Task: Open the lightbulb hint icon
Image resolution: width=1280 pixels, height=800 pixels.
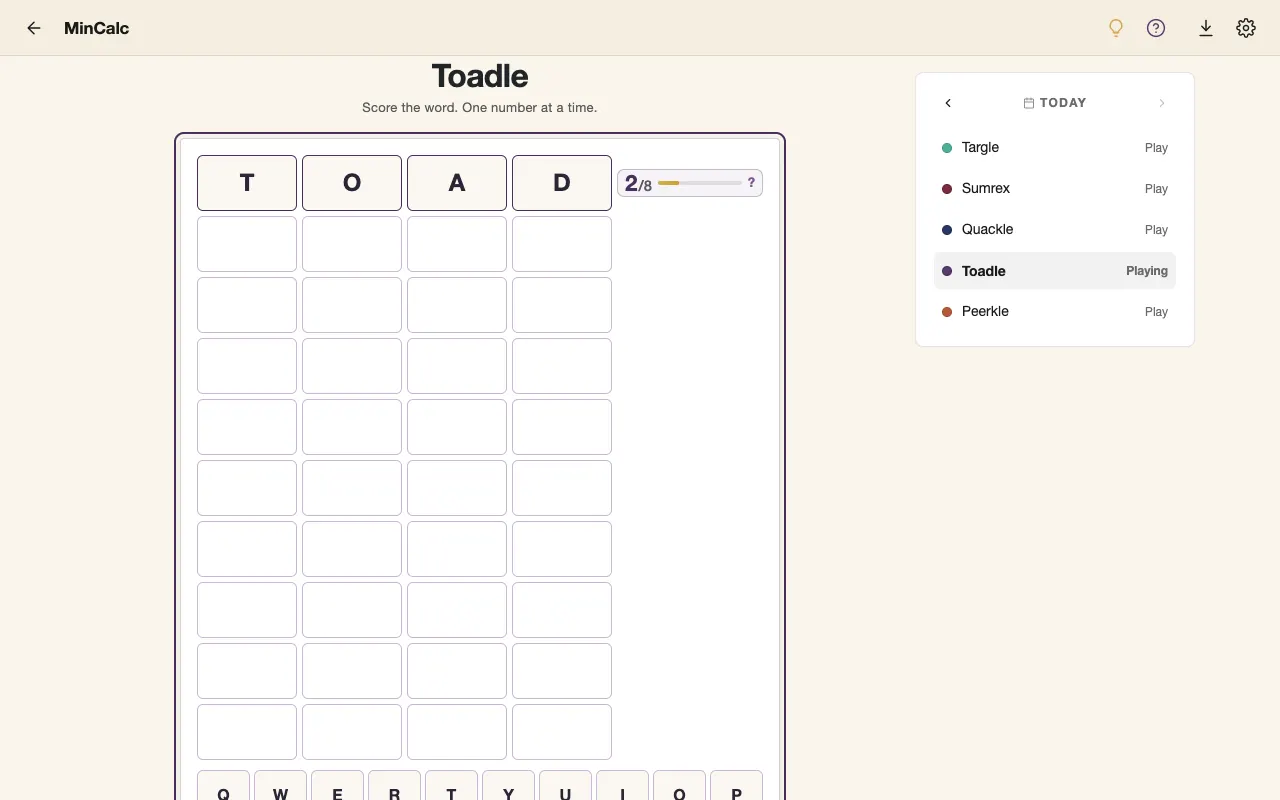Action: click(x=1116, y=28)
